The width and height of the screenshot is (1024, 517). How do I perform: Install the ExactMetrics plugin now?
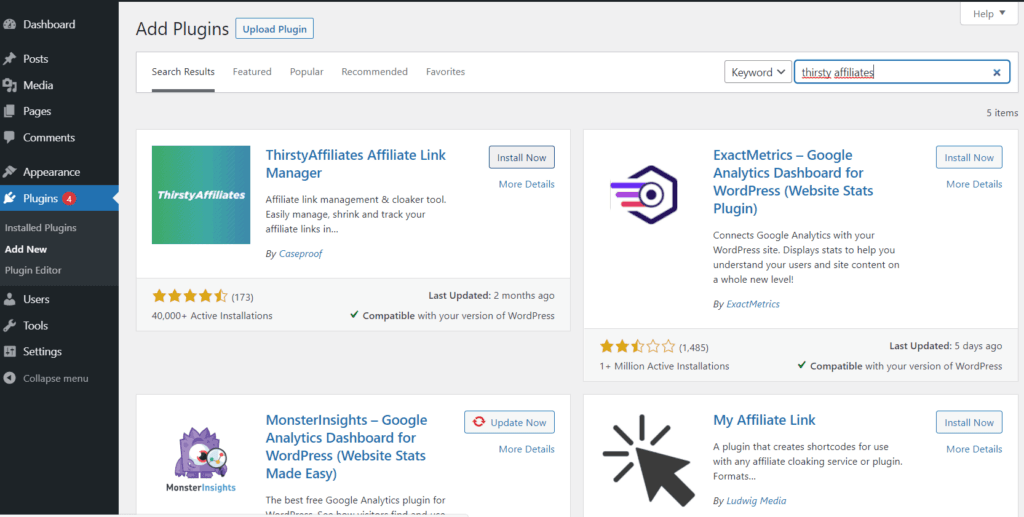(x=969, y=157)
